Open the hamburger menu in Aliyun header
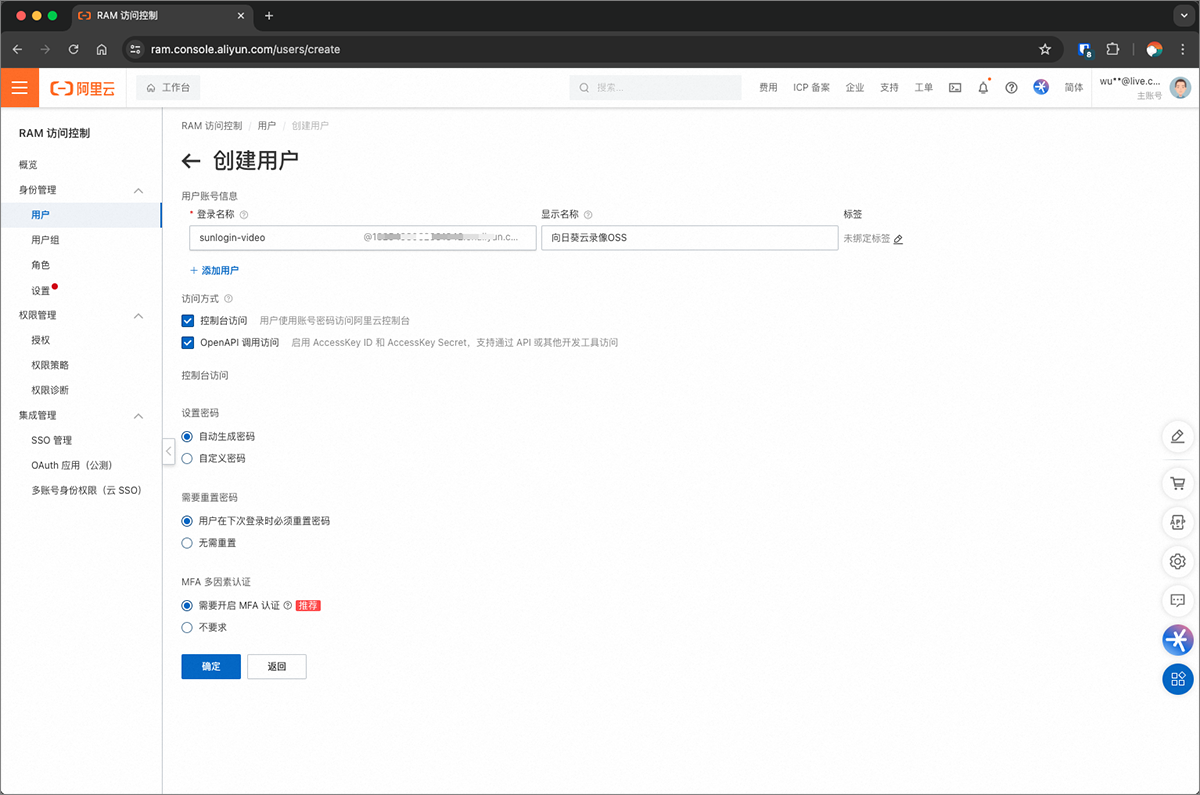Viewport: 1200px width, 795px height. tap(19, 88)
